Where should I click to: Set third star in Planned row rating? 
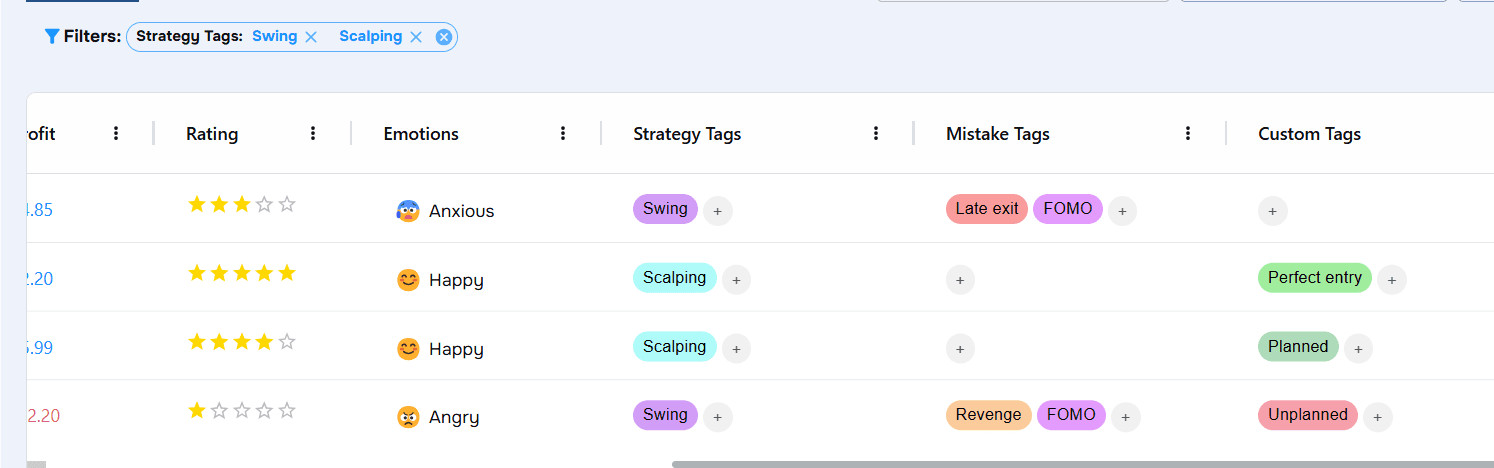point(242,342)
